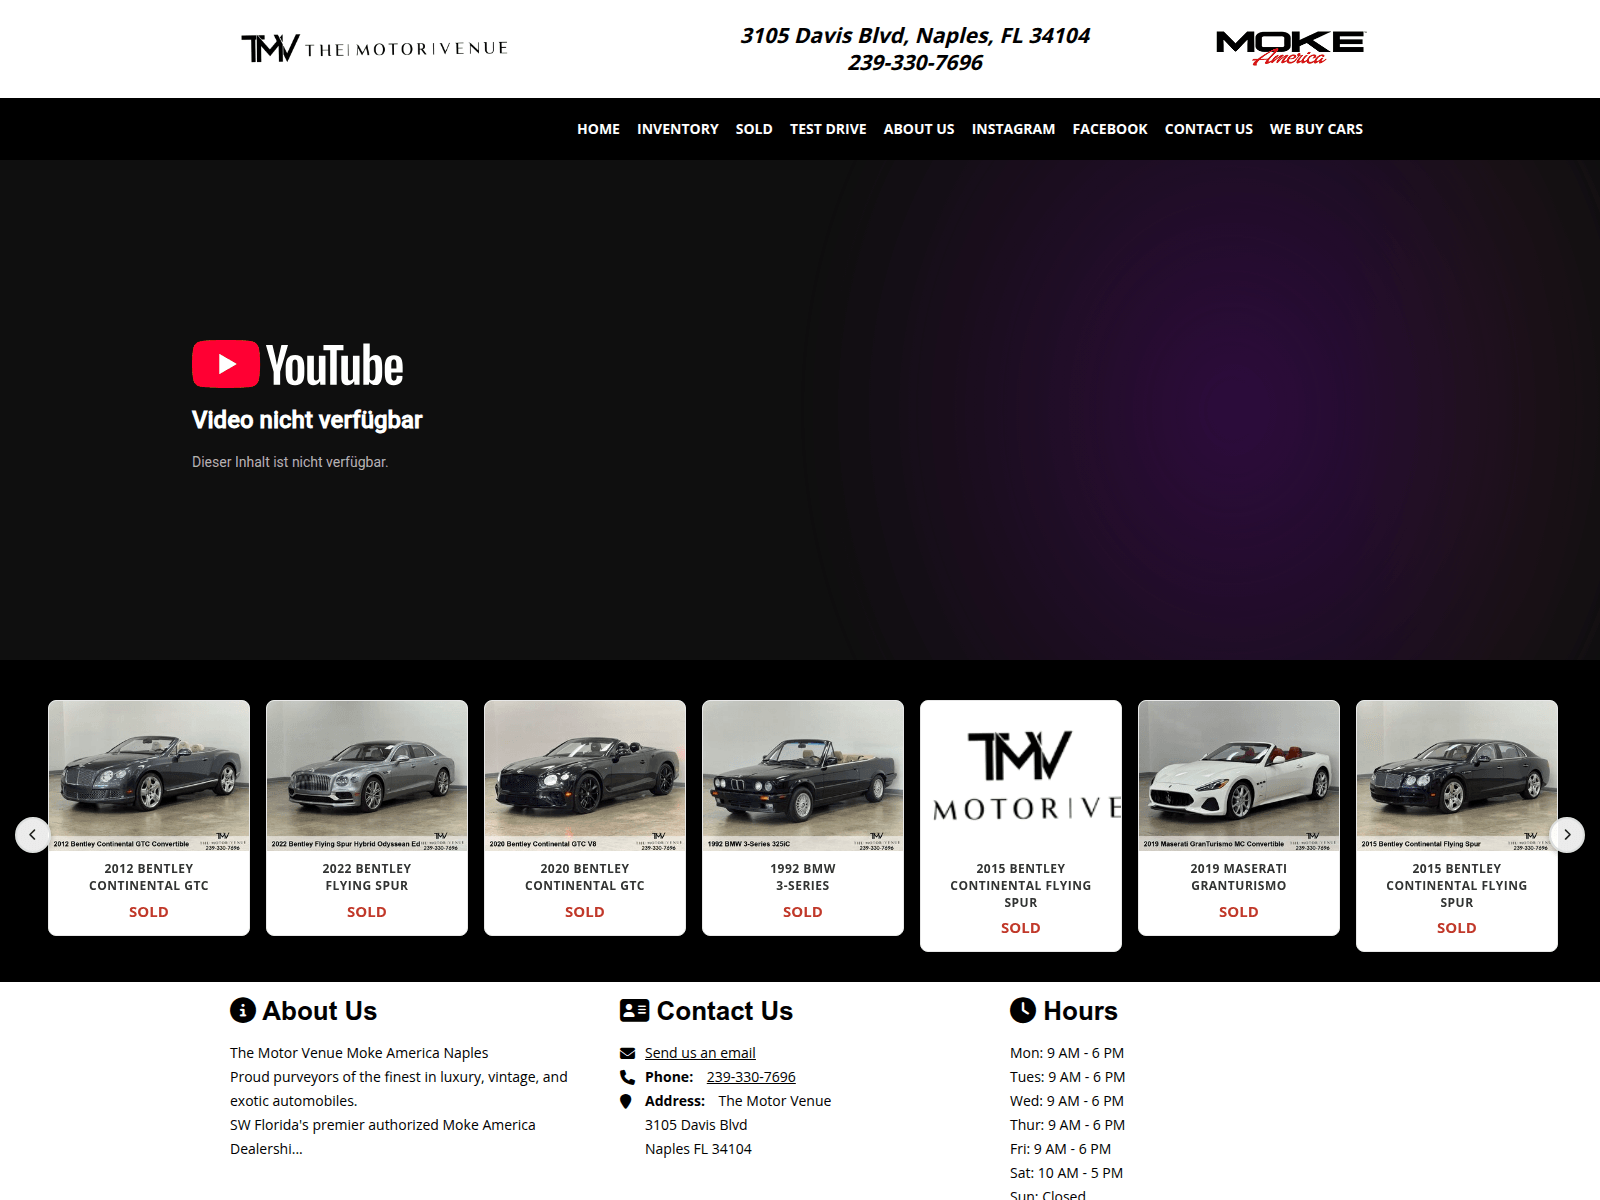The image size is (1600, 1200).
Task: Click the About Us info icon
Action: point(243,1010)
